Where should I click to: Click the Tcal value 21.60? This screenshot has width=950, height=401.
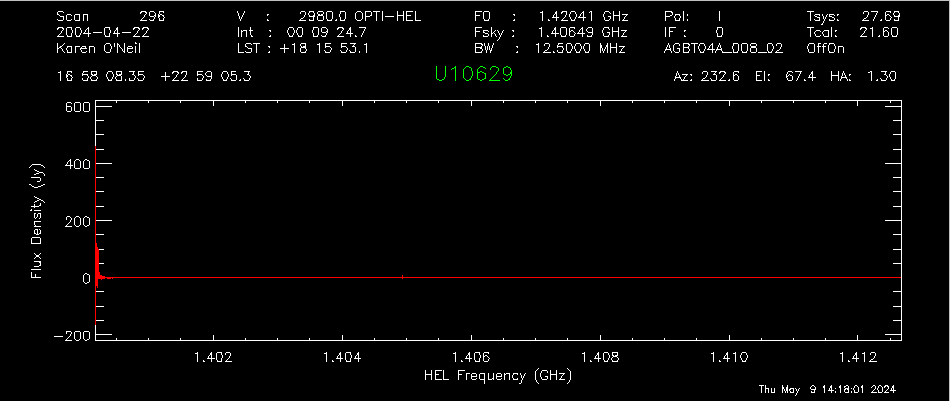point(879,32)
